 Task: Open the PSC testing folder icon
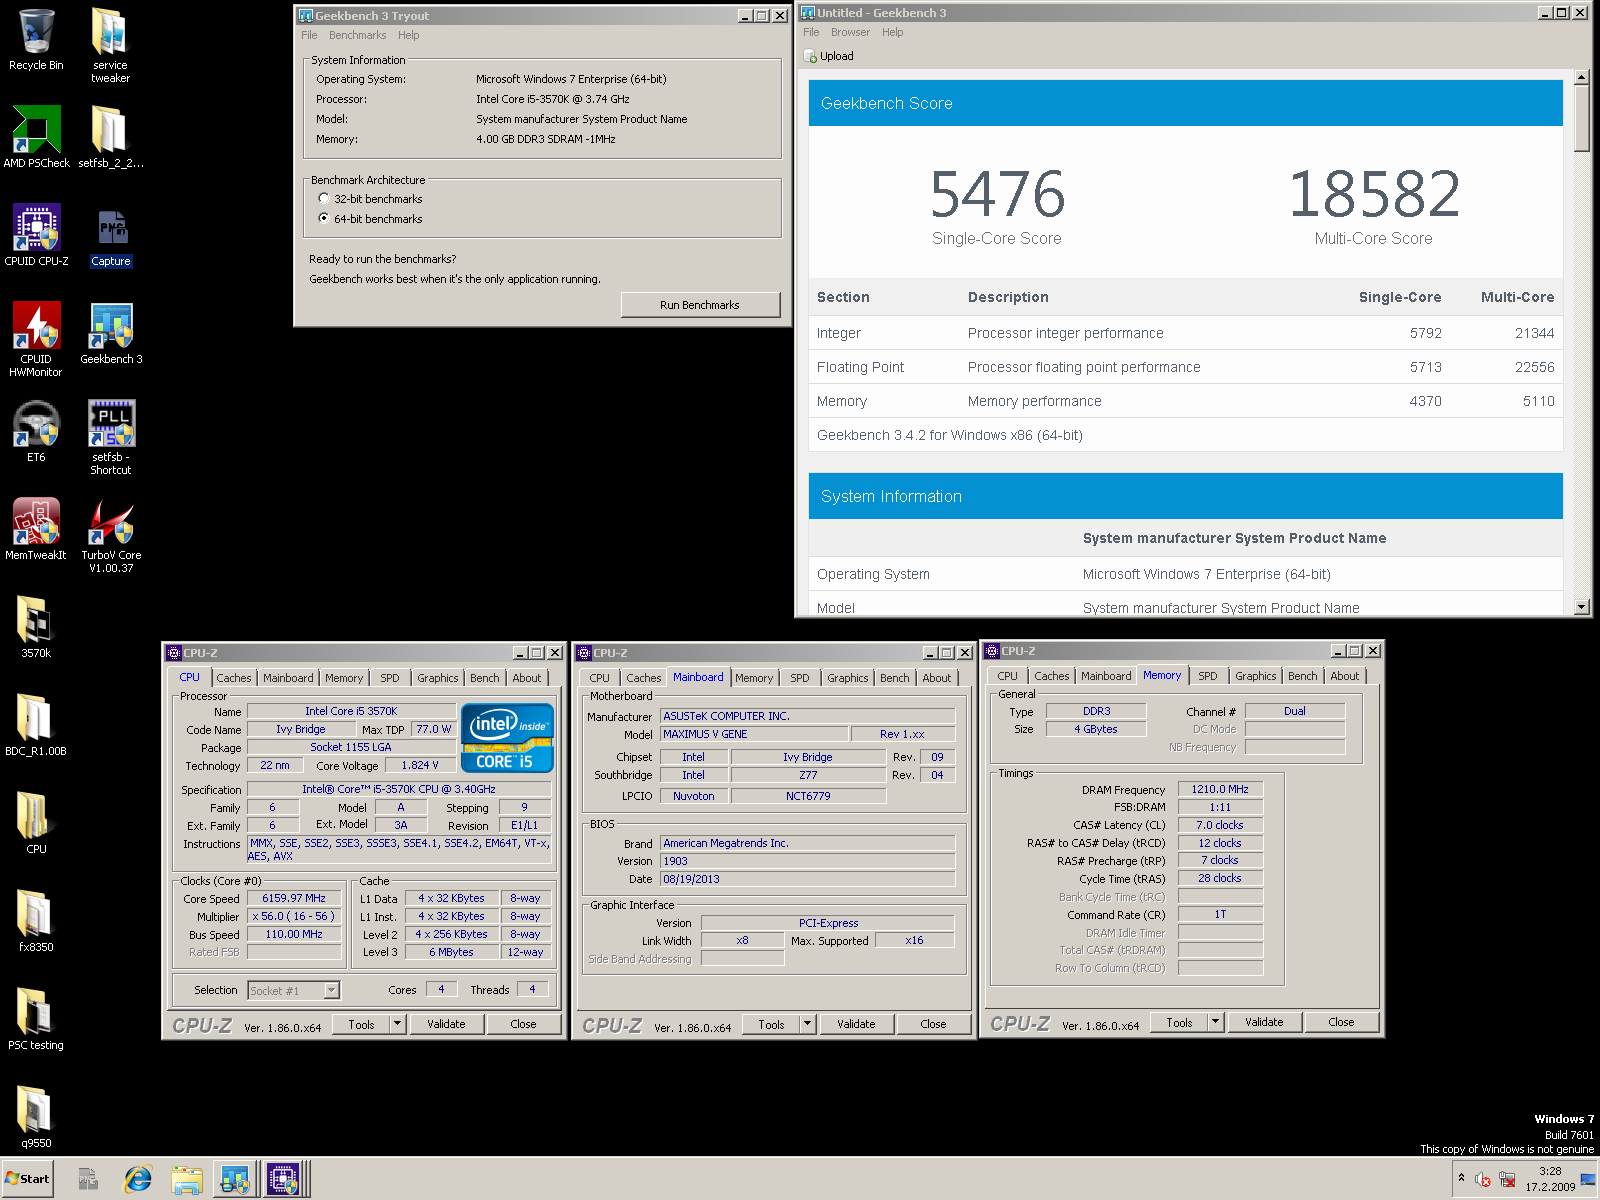(x=36, y=1019)
